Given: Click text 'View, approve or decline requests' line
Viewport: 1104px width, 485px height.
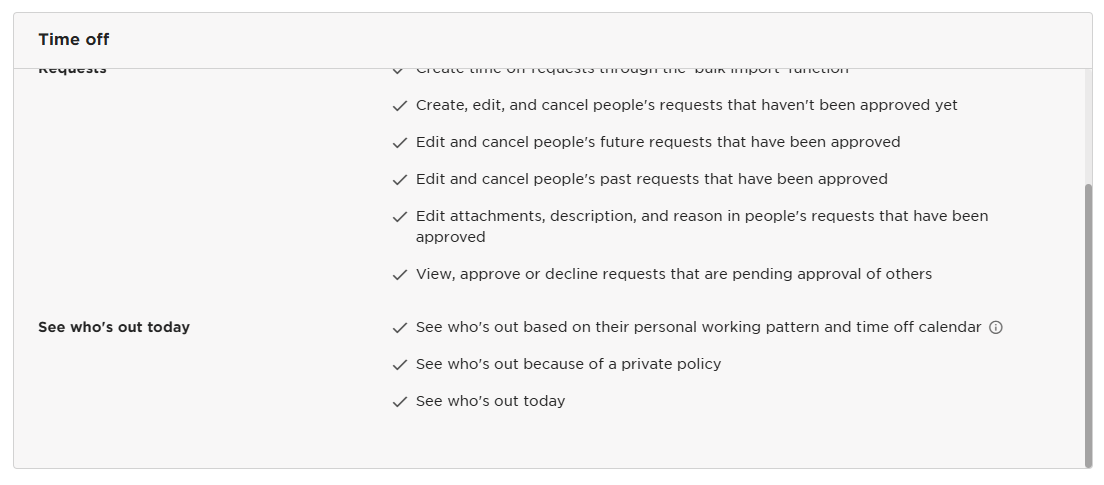Looking at the screenshot, I should [x=674, y=274].
